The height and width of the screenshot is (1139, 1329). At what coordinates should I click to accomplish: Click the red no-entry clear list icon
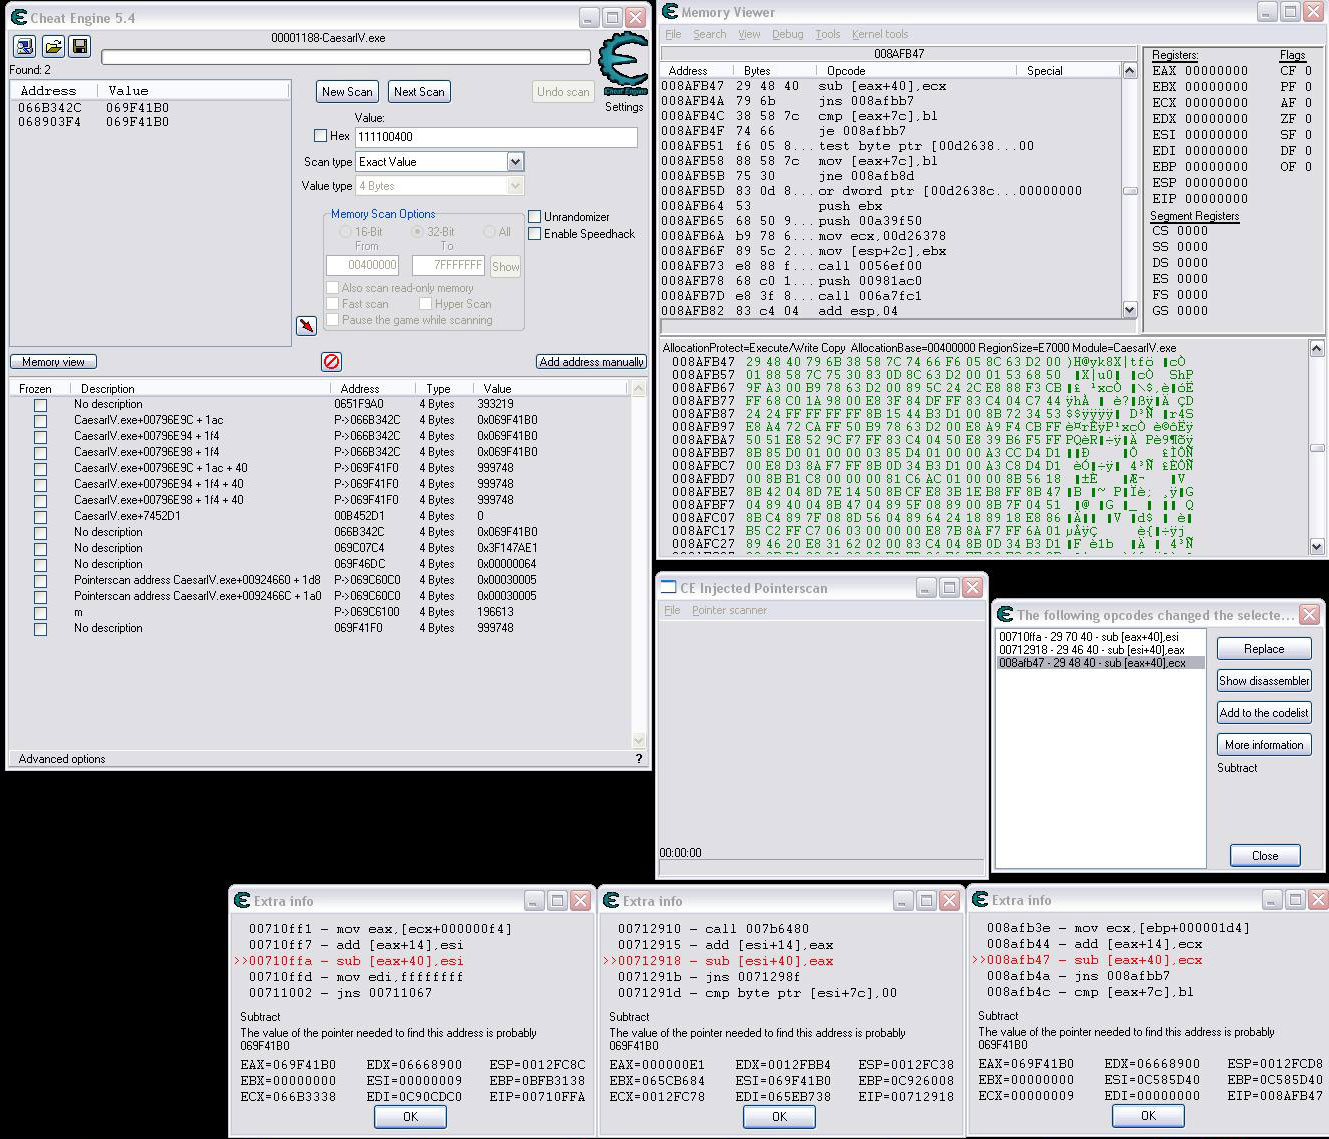tap(331, 361)
